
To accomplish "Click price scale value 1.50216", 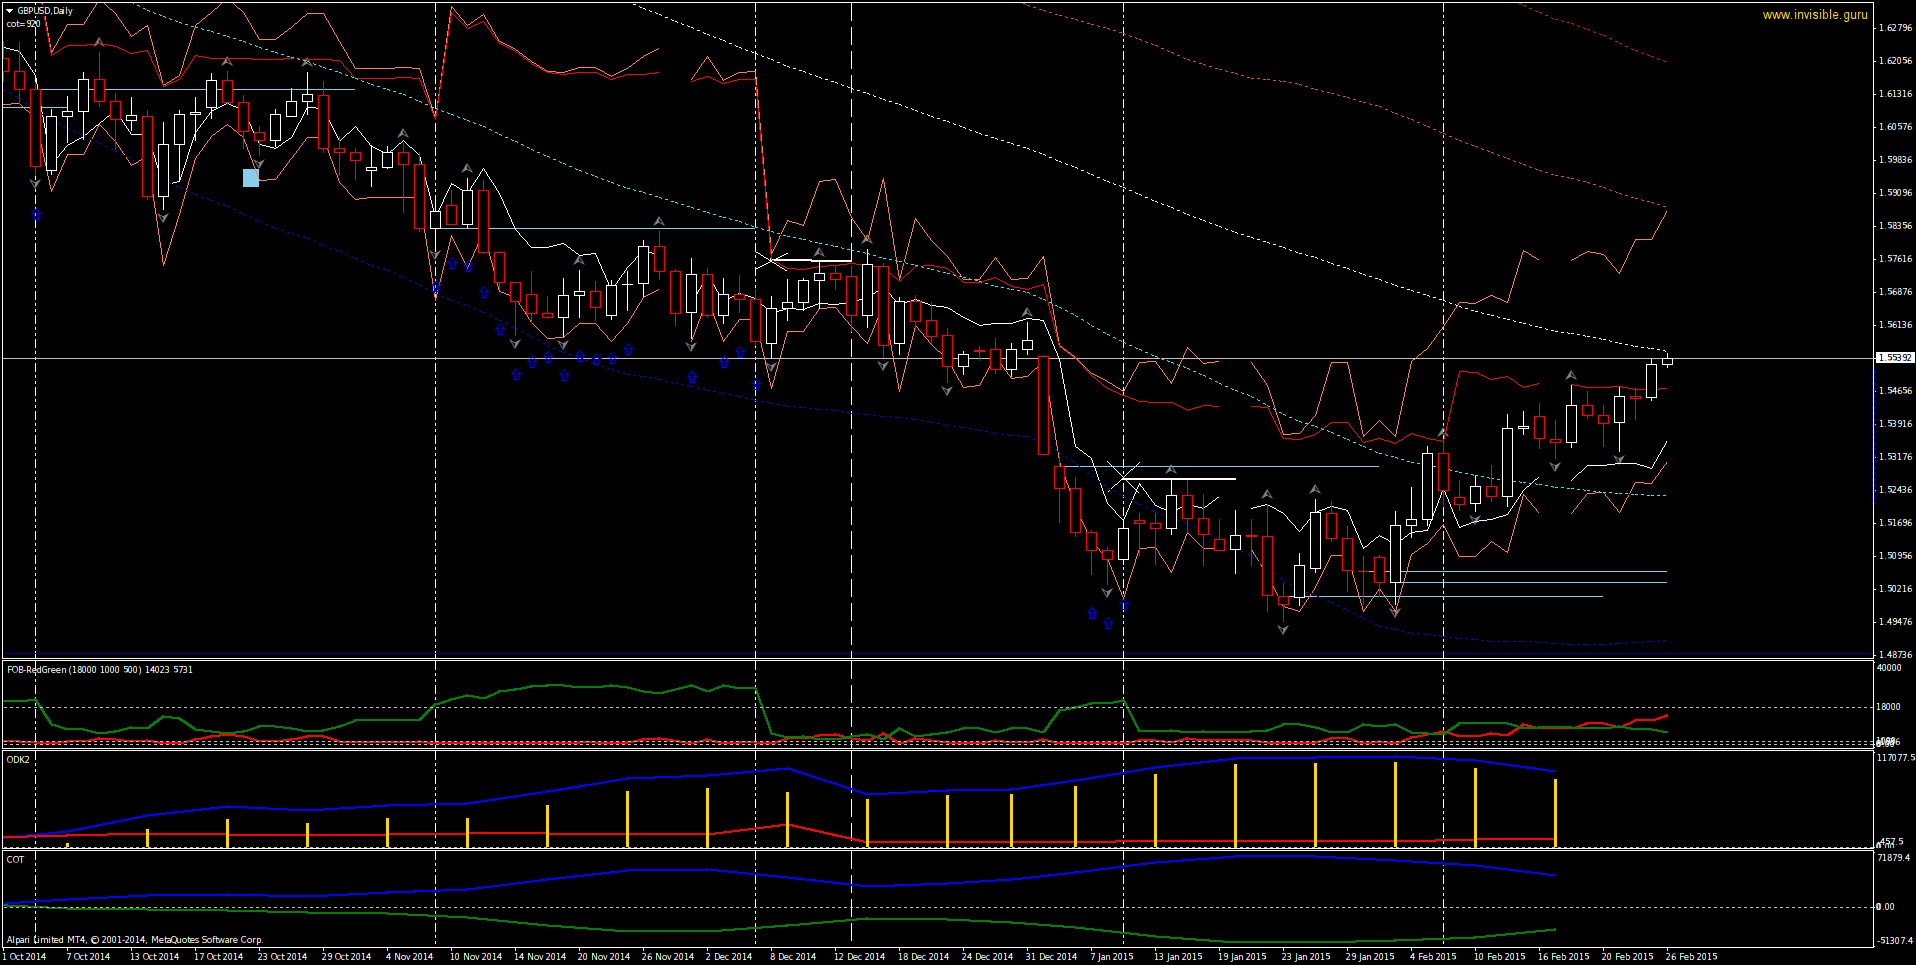I will point(1896,589).
